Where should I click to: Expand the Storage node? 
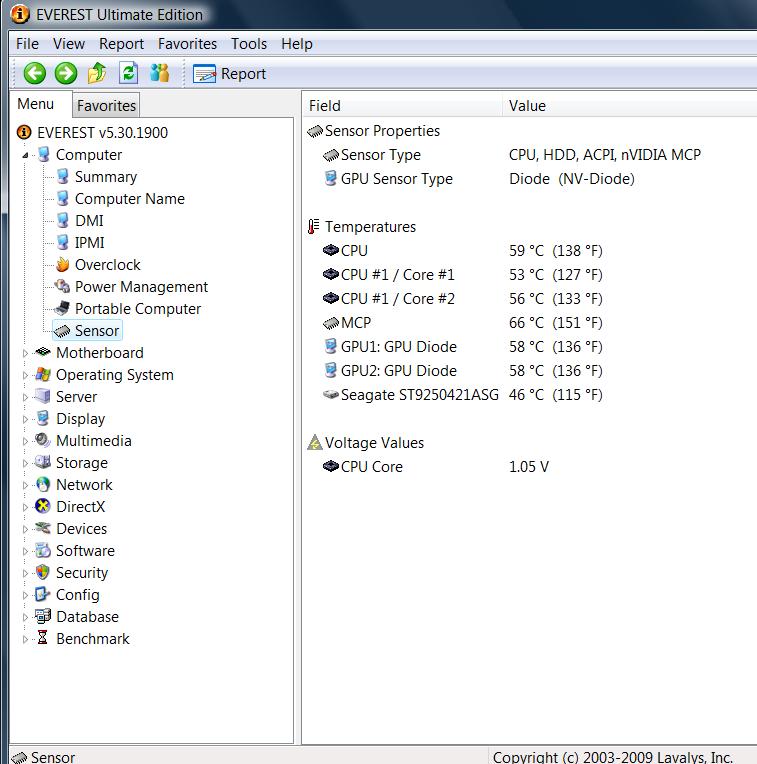click(25, 463)
